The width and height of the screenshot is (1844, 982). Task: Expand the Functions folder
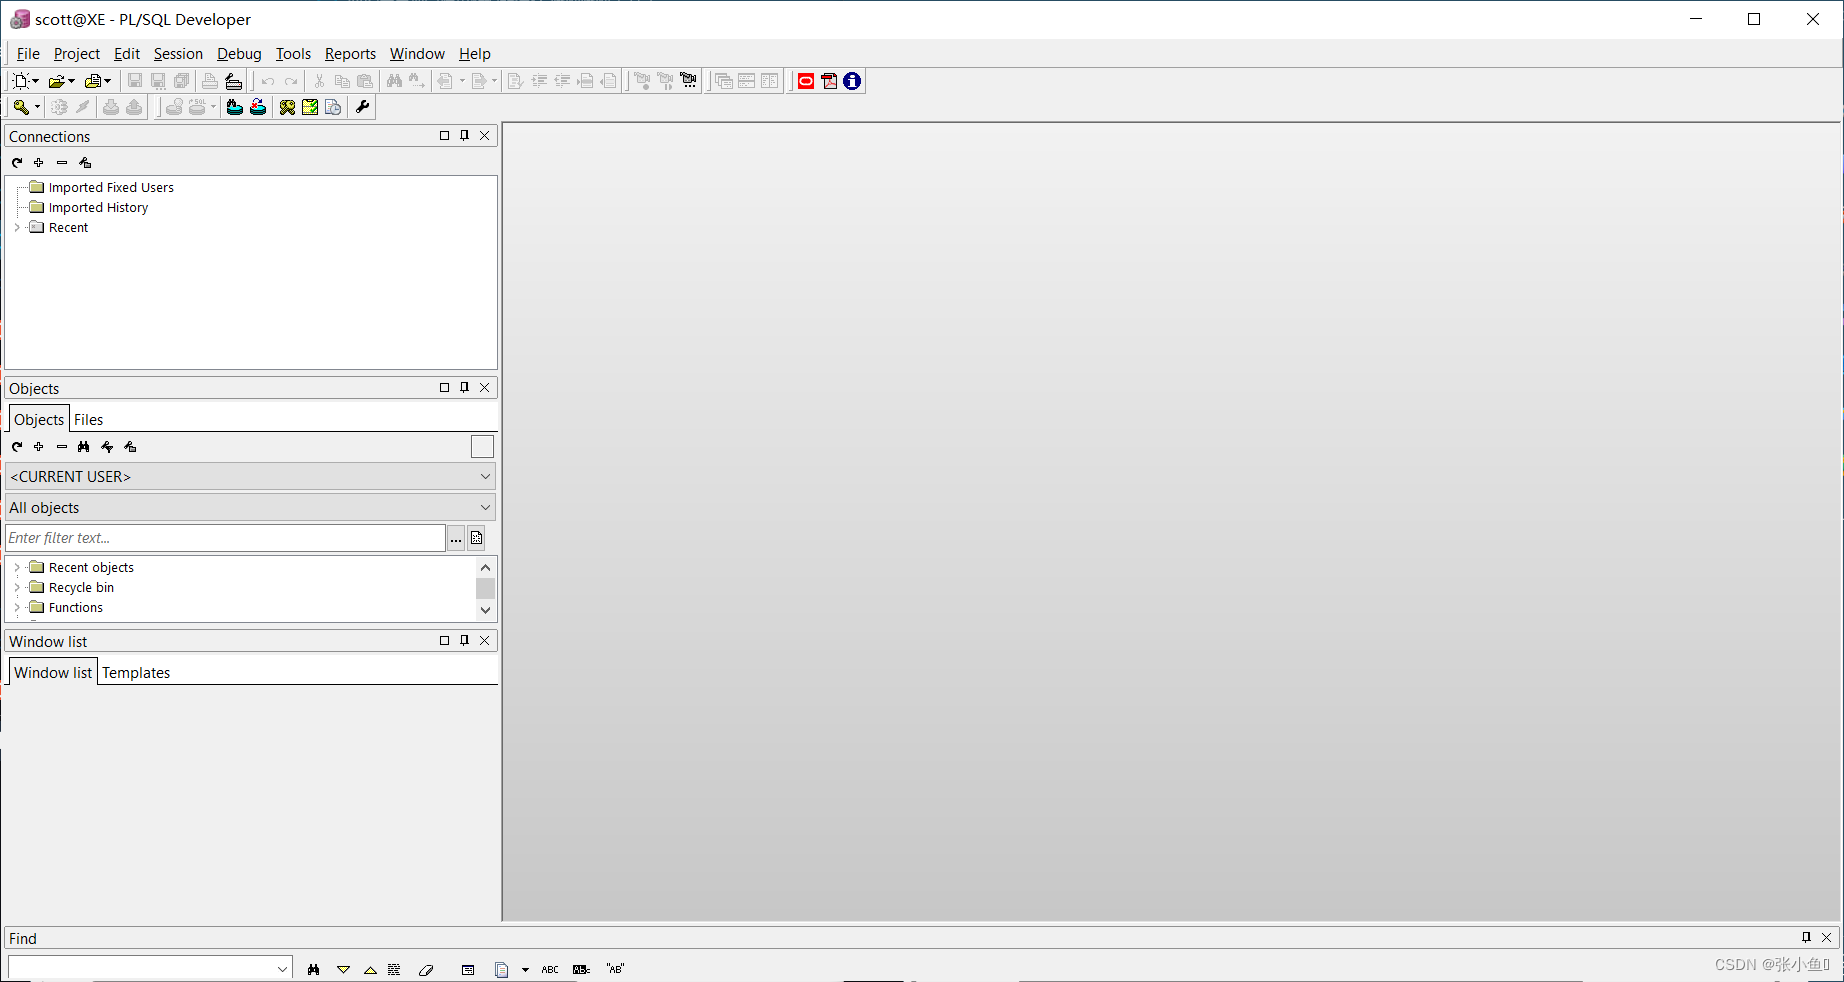(x=17, y=608)
